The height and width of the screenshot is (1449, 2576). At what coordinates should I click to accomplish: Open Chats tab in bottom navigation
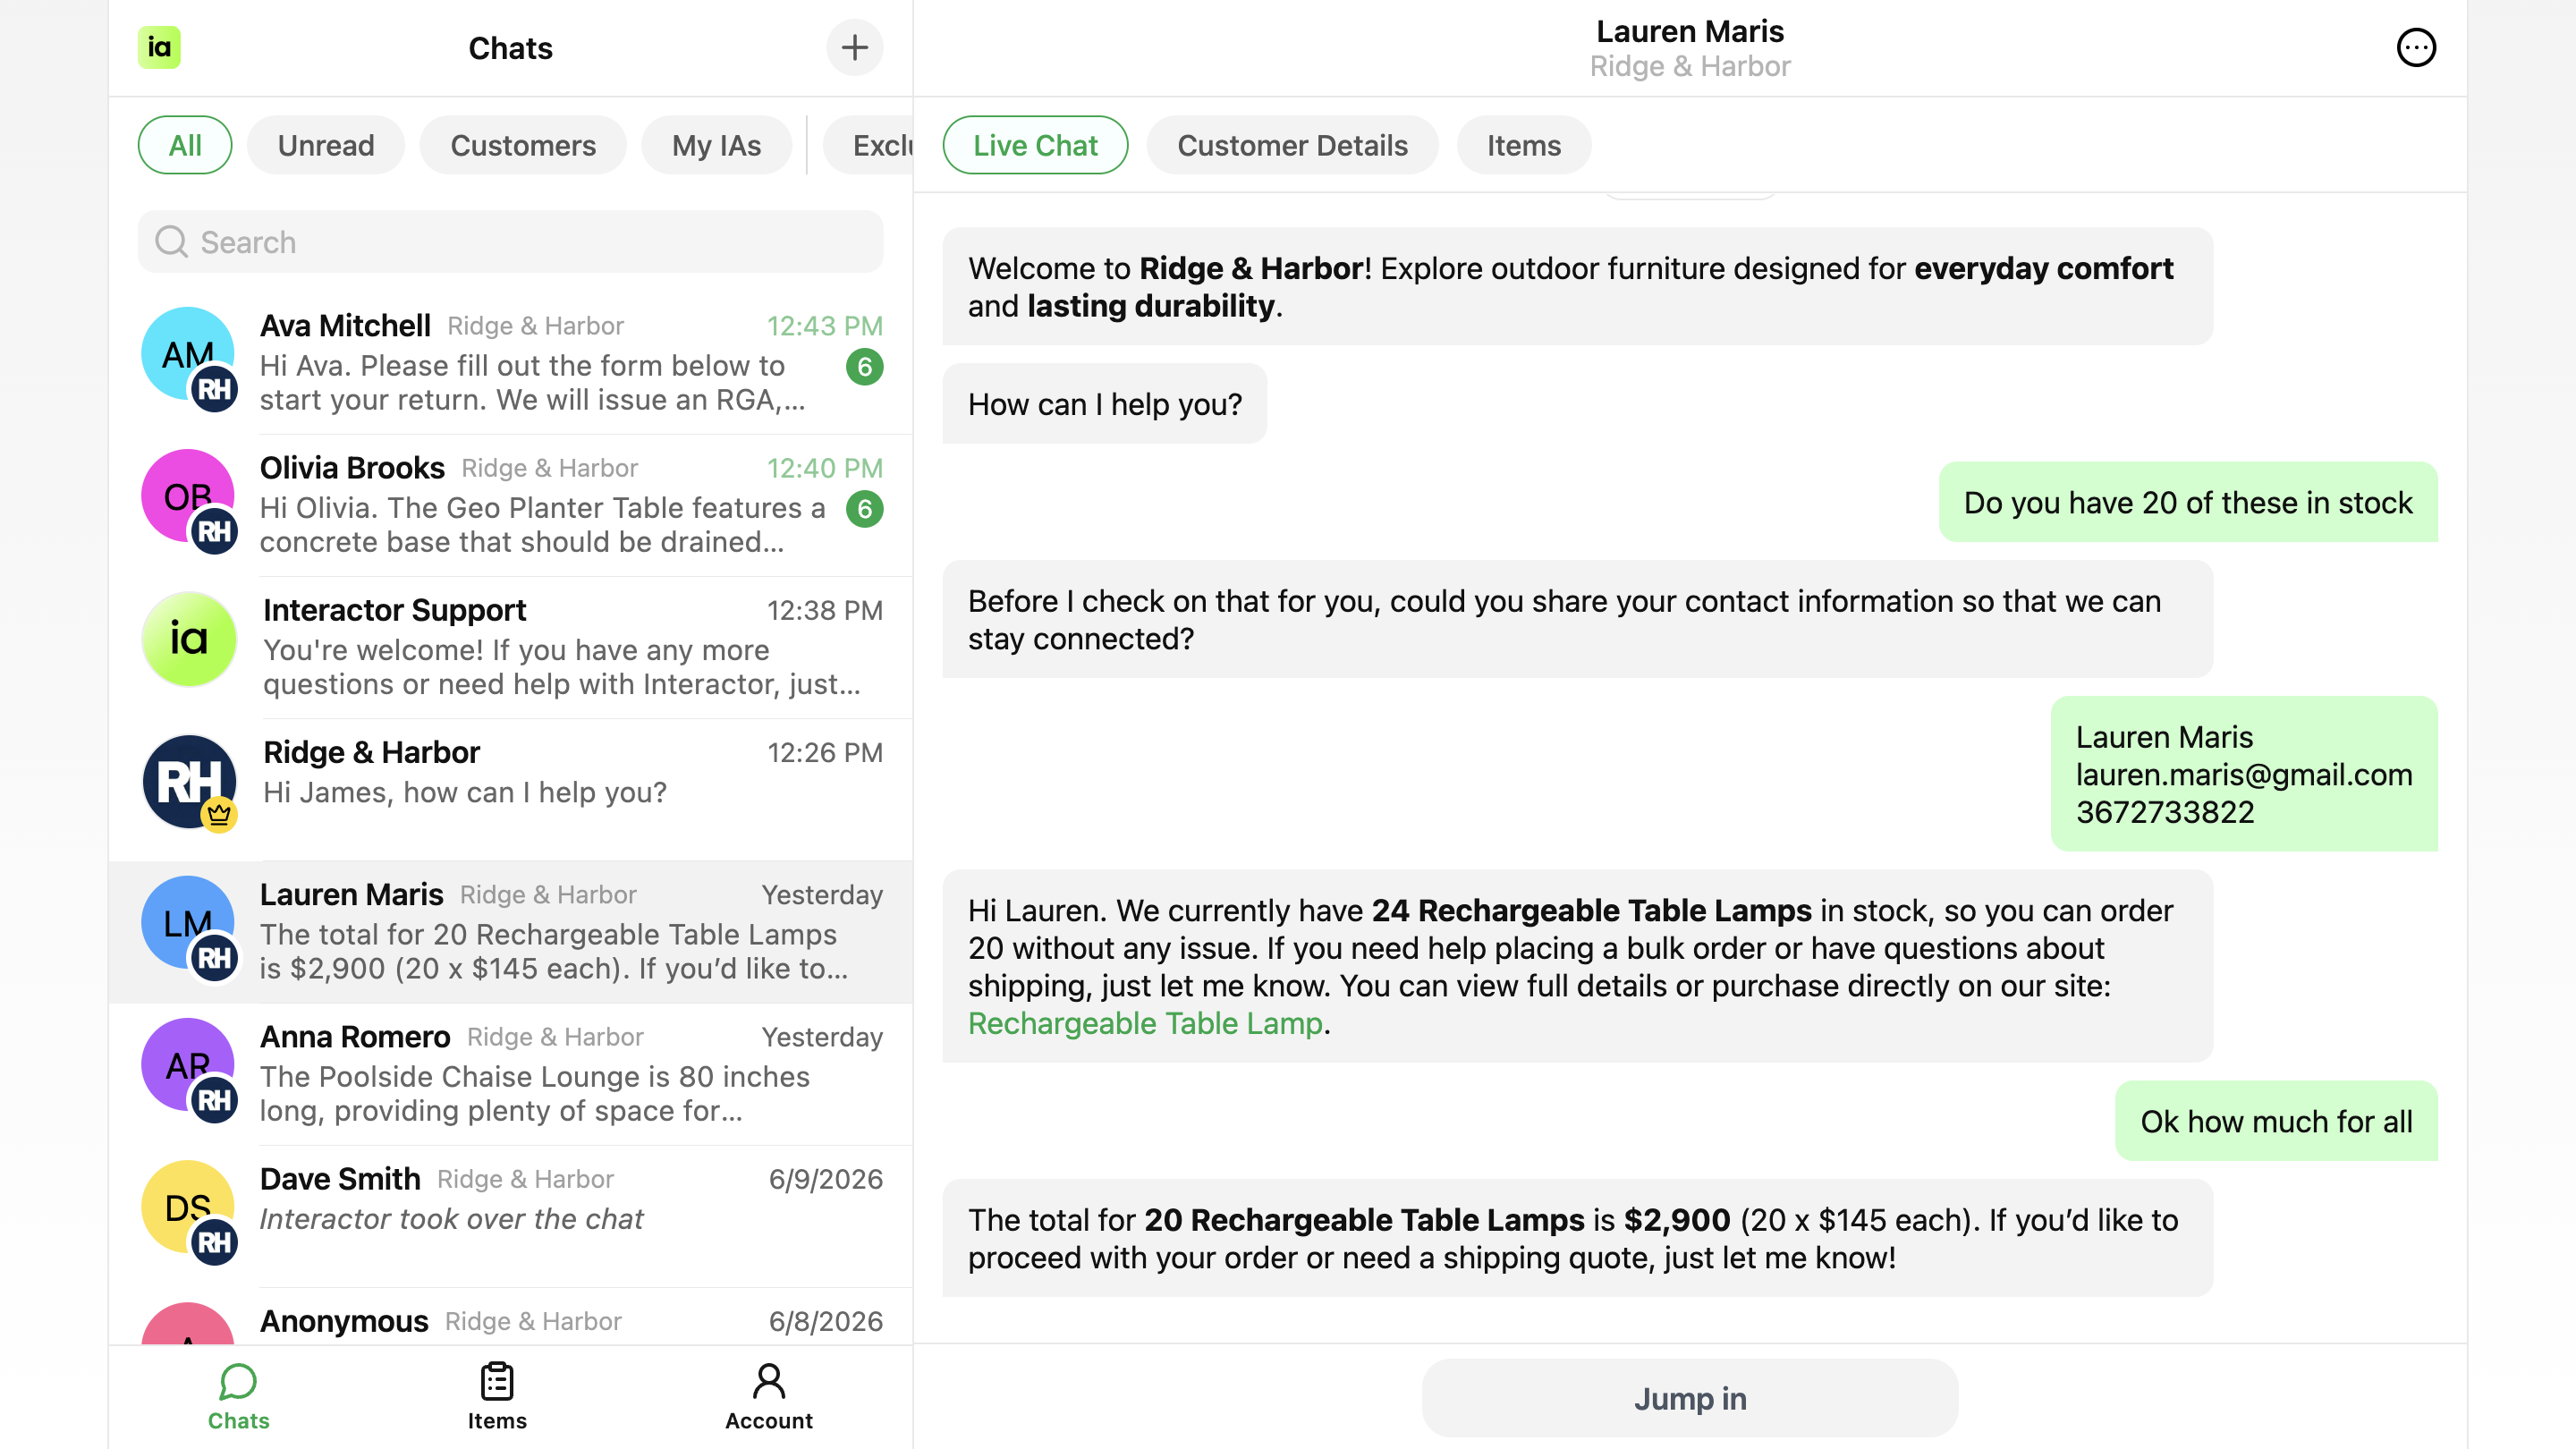(x=238, y=1397)
